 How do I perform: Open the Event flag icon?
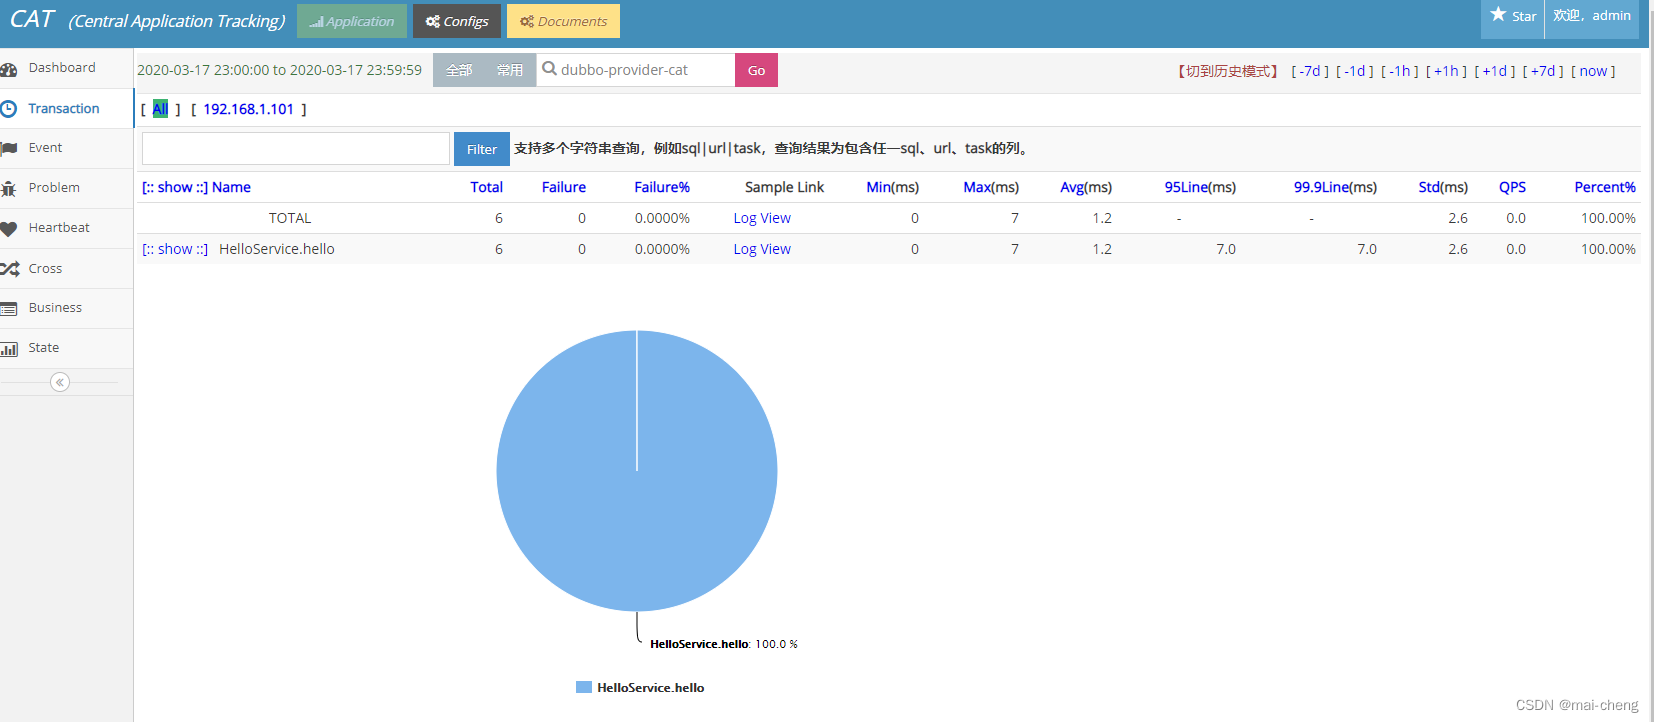9,149
